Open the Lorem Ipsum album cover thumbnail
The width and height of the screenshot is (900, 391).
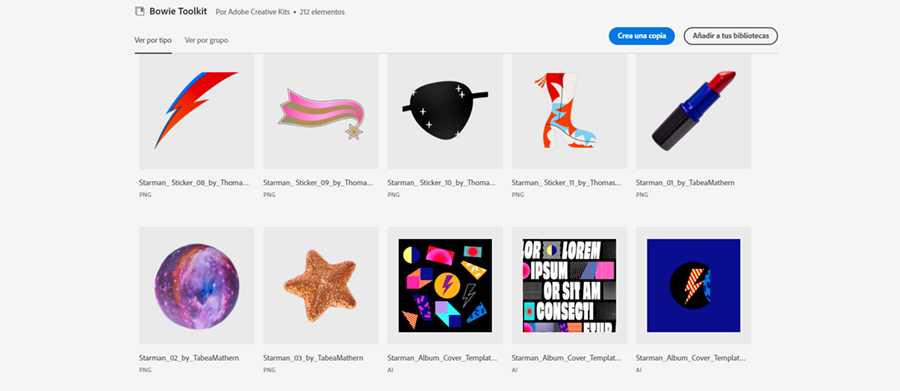pos(569,285)
